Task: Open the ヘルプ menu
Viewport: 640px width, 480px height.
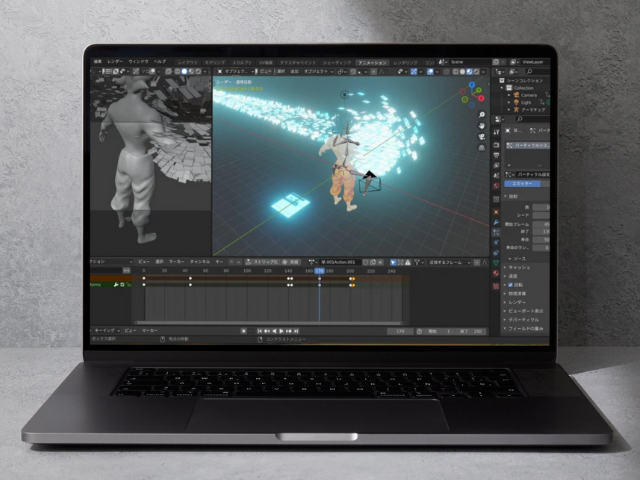Action: [160, 62]
